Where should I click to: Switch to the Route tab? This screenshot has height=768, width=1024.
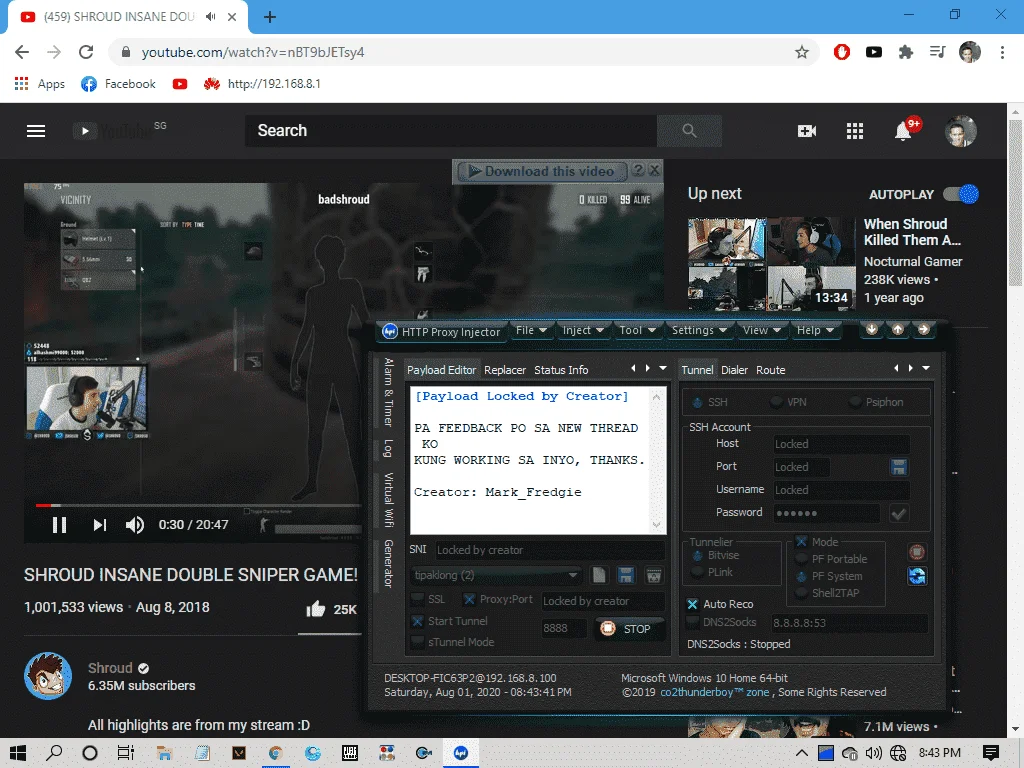[x=771, y=370]
